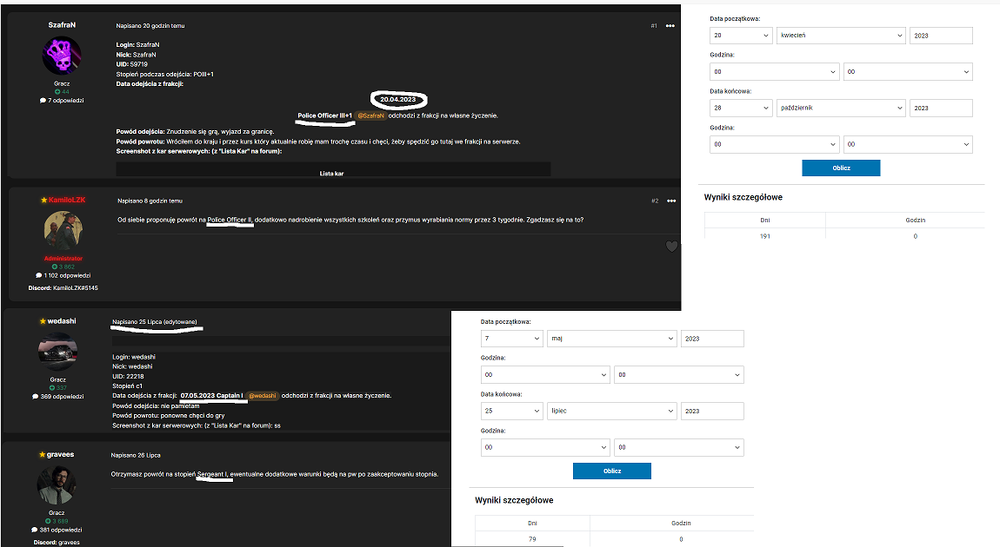Image resolution: width=1000 pixels, height=547 pixels.
Task: Click upper Oblicz button
Action: pos(841,168)
